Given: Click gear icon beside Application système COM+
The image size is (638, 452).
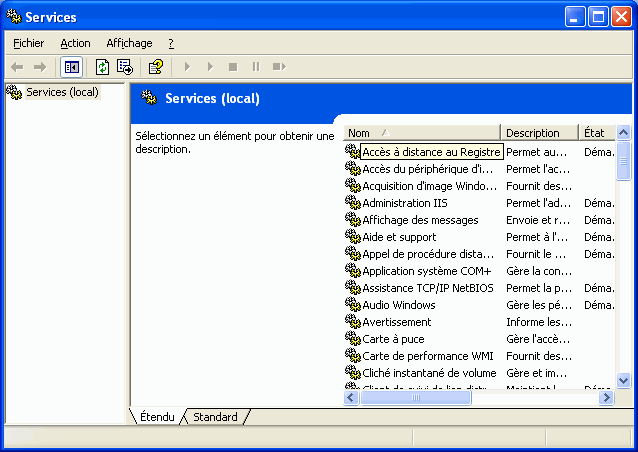Looking at the screenshot, I should tap(353, 271).
